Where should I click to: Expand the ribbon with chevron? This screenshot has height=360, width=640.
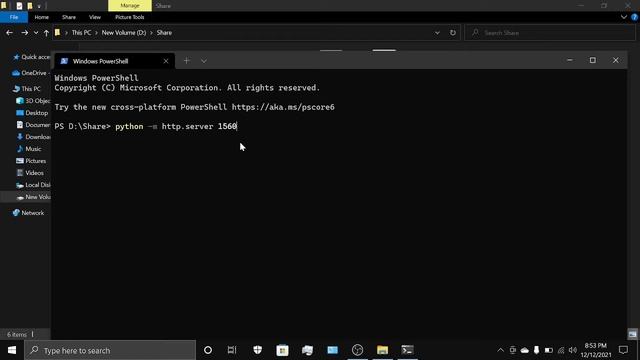[x=624, y=17]
